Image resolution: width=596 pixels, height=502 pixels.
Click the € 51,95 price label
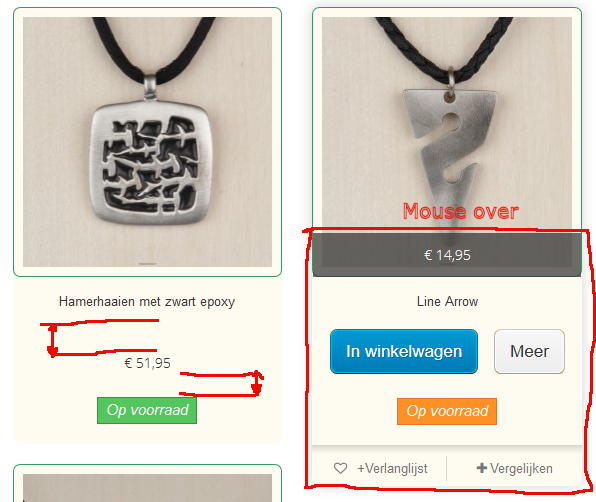click(x=147, y=363)
